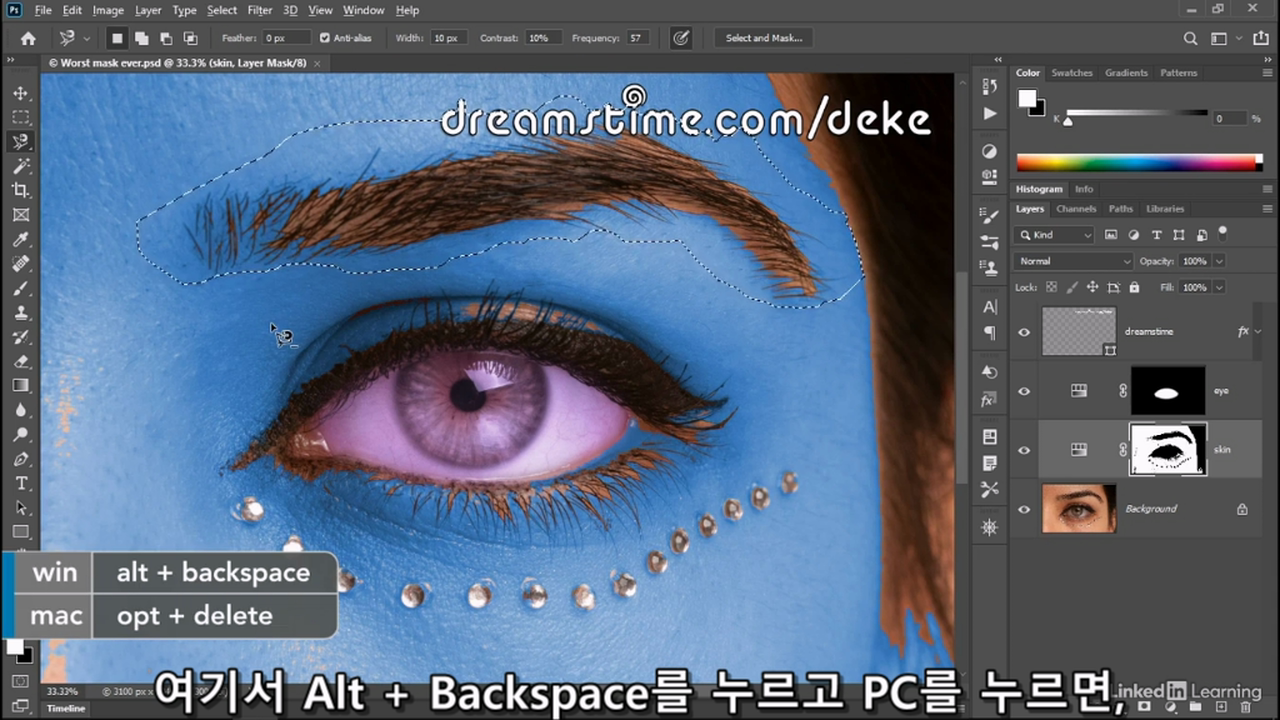1280x720 pixels.
Task: Select the Gradient tool
Action: coord(21,385)
